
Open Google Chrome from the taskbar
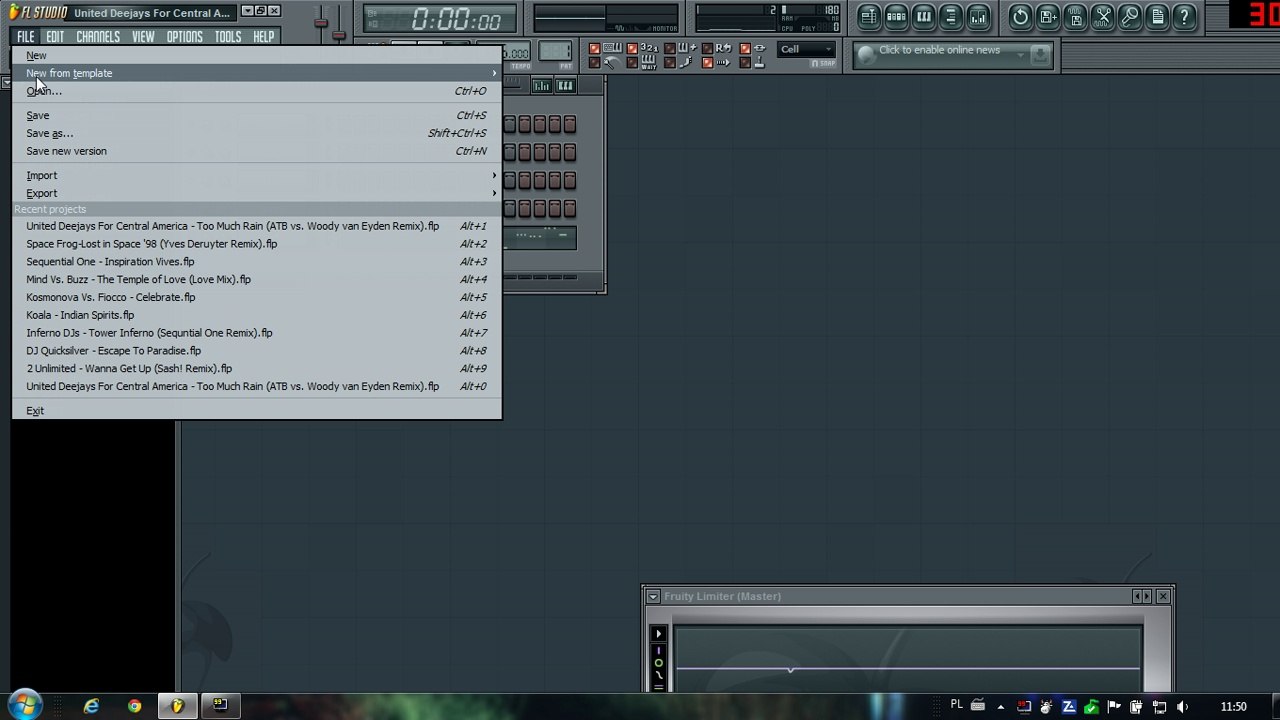coord(134,706)
